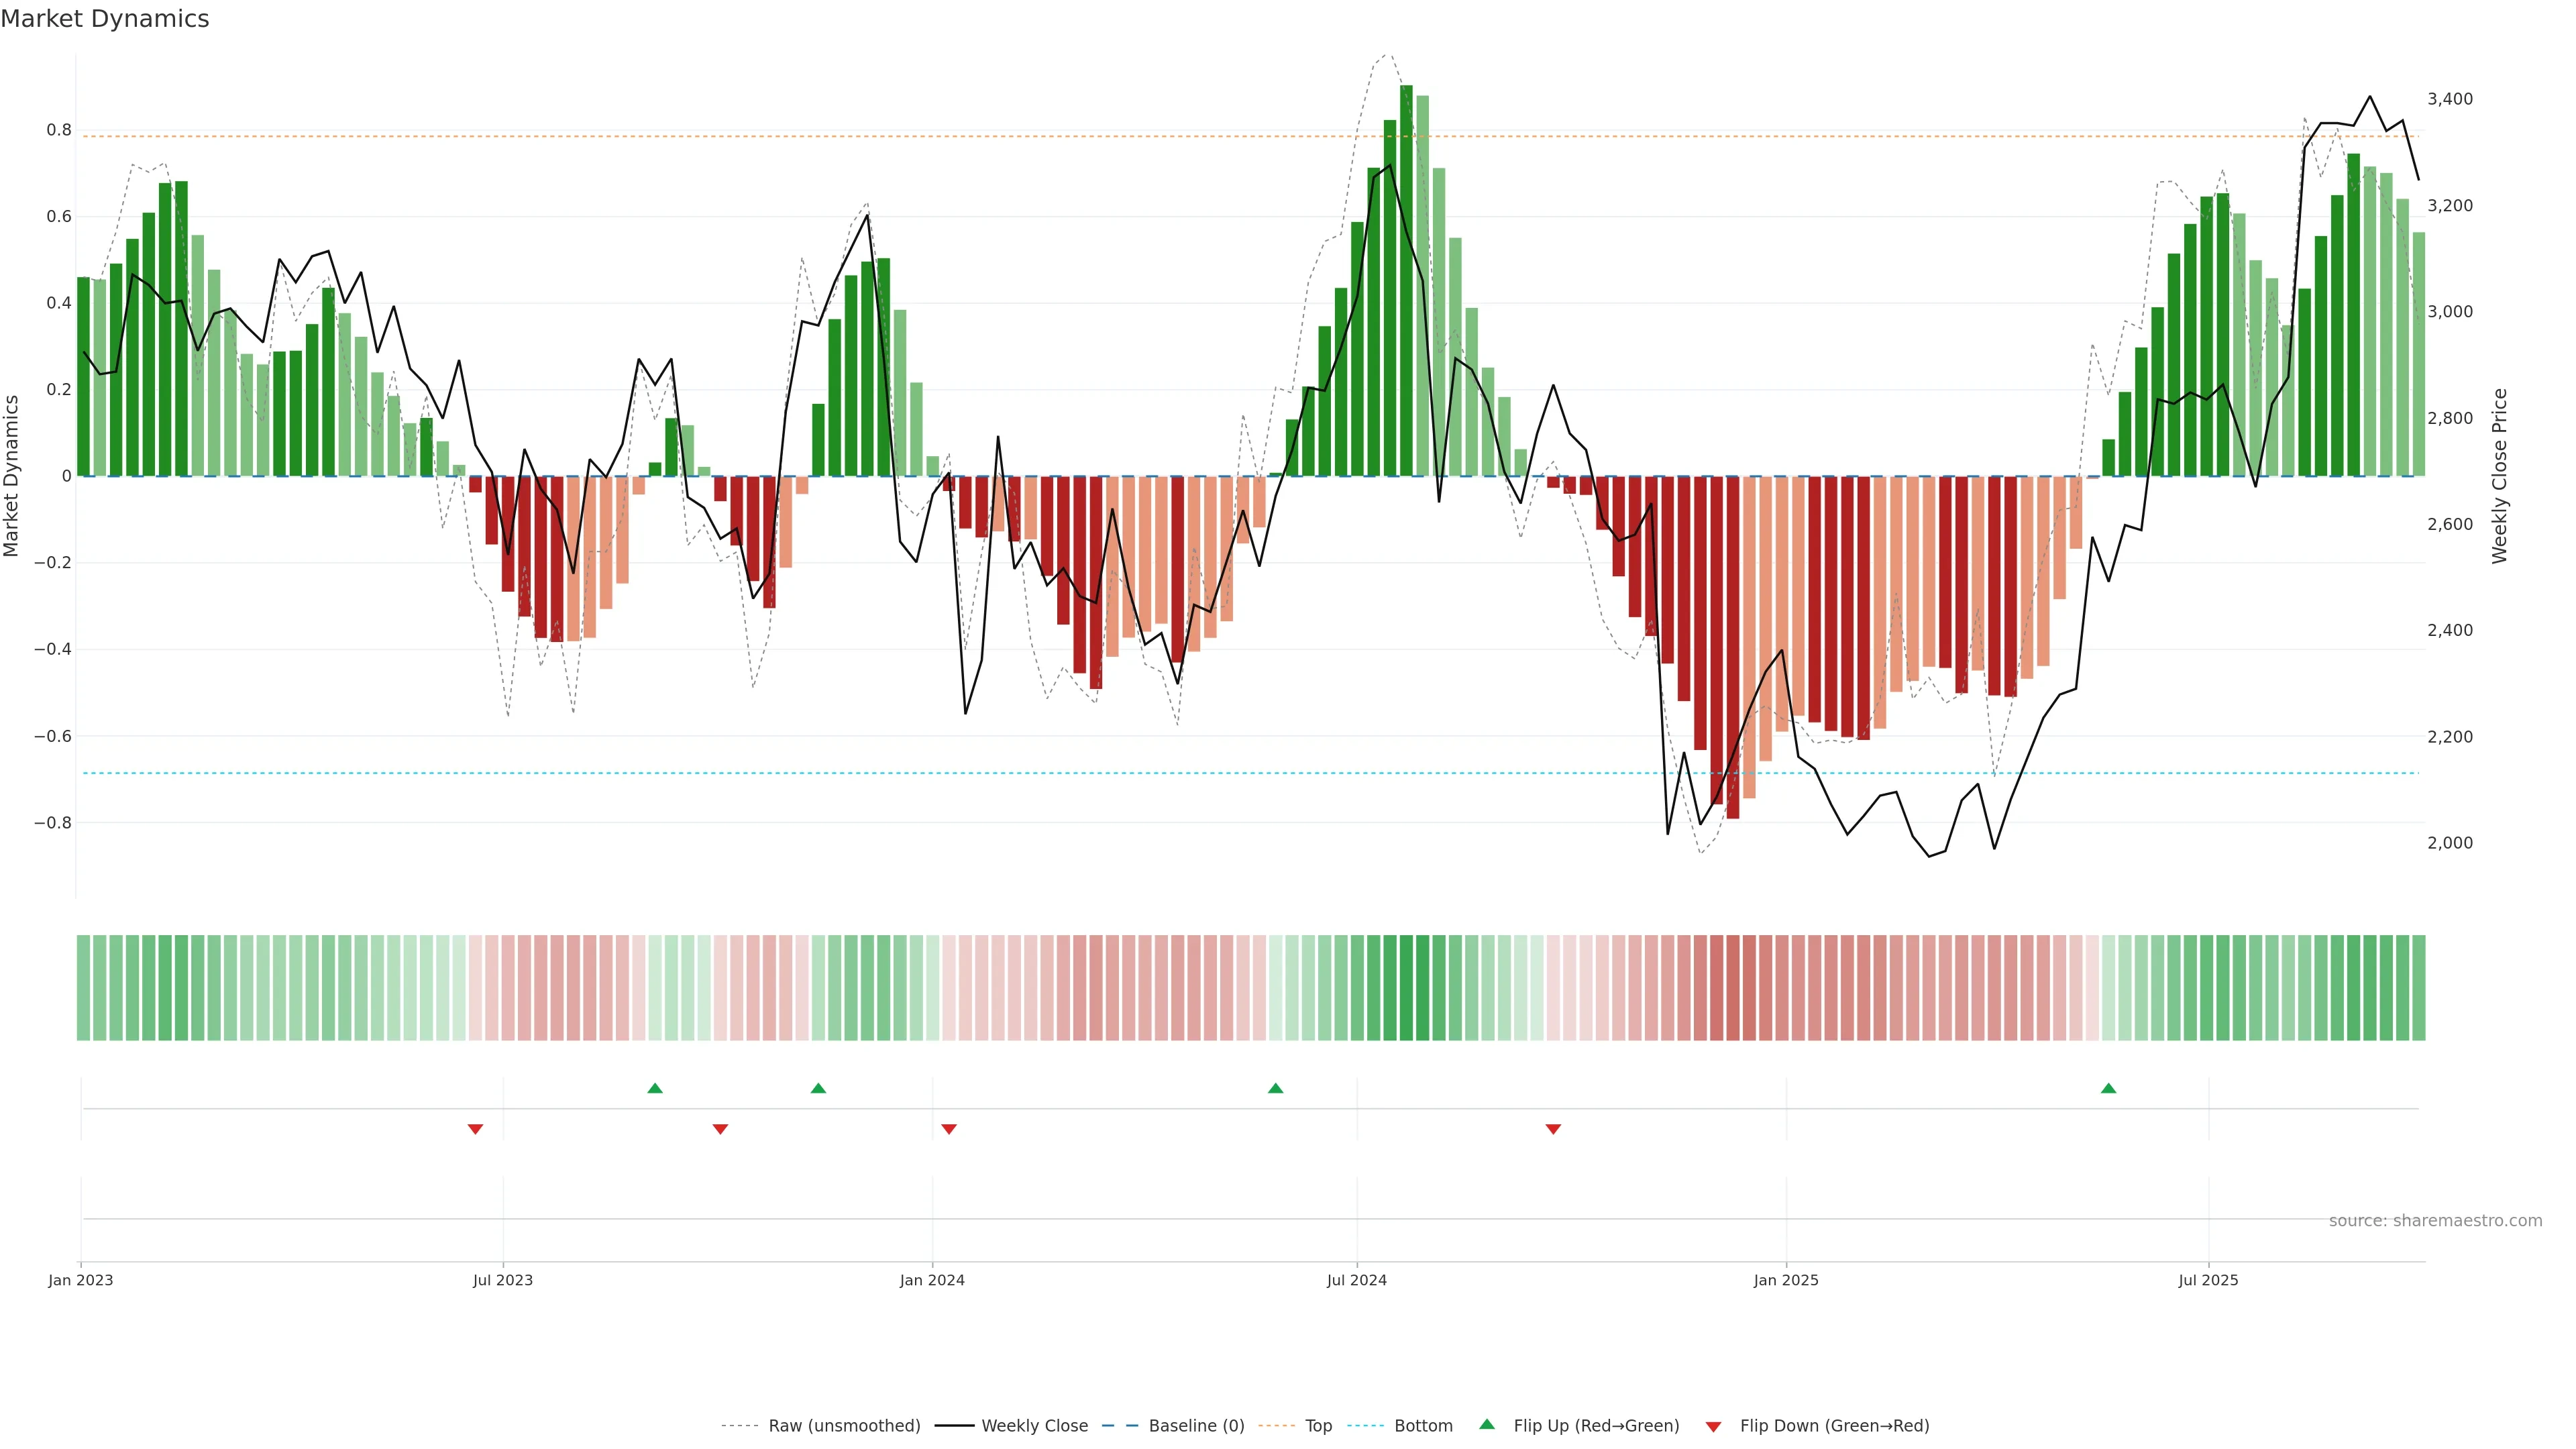This screenshot has width=2576, height=1449.
Task: Click the flip-up triangle just before Jul 2024
Action: coord(1275,1088)
